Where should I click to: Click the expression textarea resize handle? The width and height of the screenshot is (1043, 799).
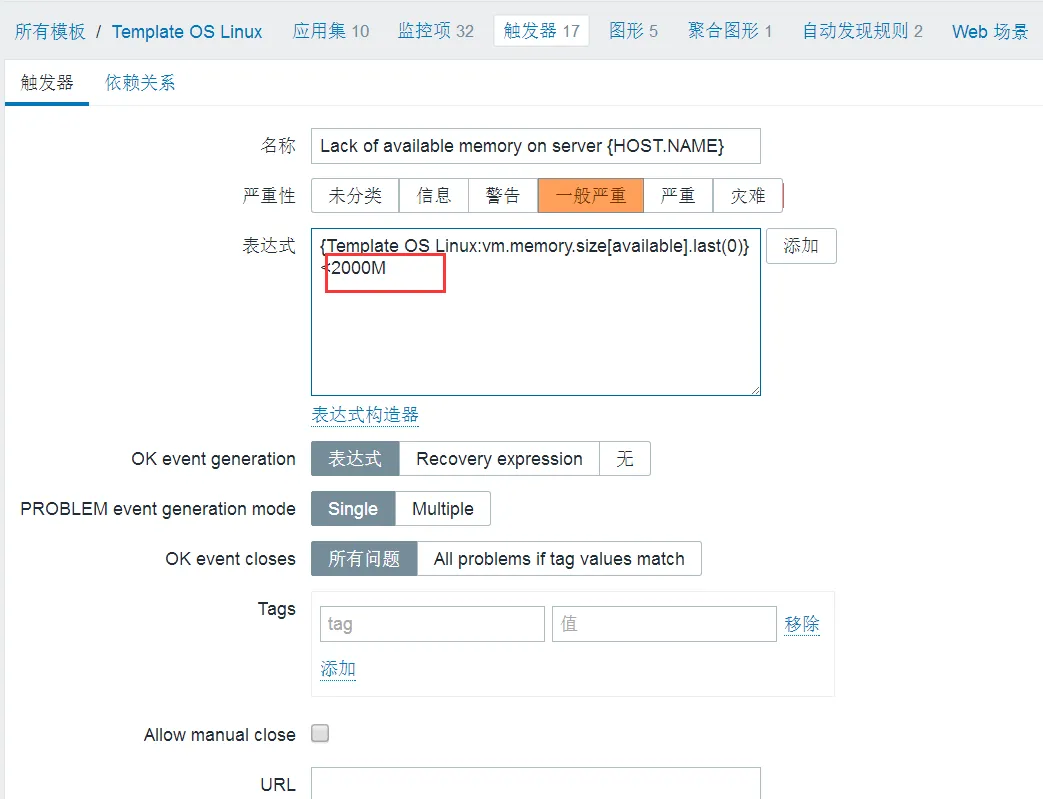point(755,391)
